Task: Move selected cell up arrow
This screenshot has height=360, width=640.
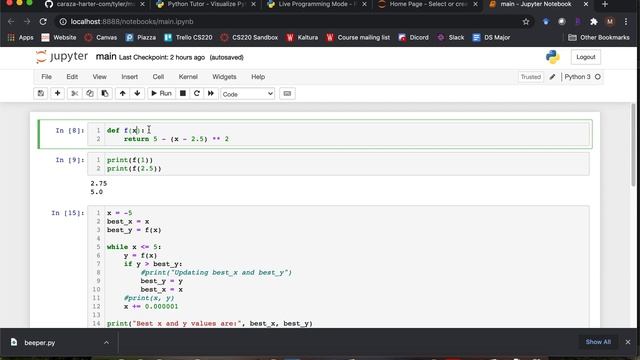Action: tap(122, 93)
